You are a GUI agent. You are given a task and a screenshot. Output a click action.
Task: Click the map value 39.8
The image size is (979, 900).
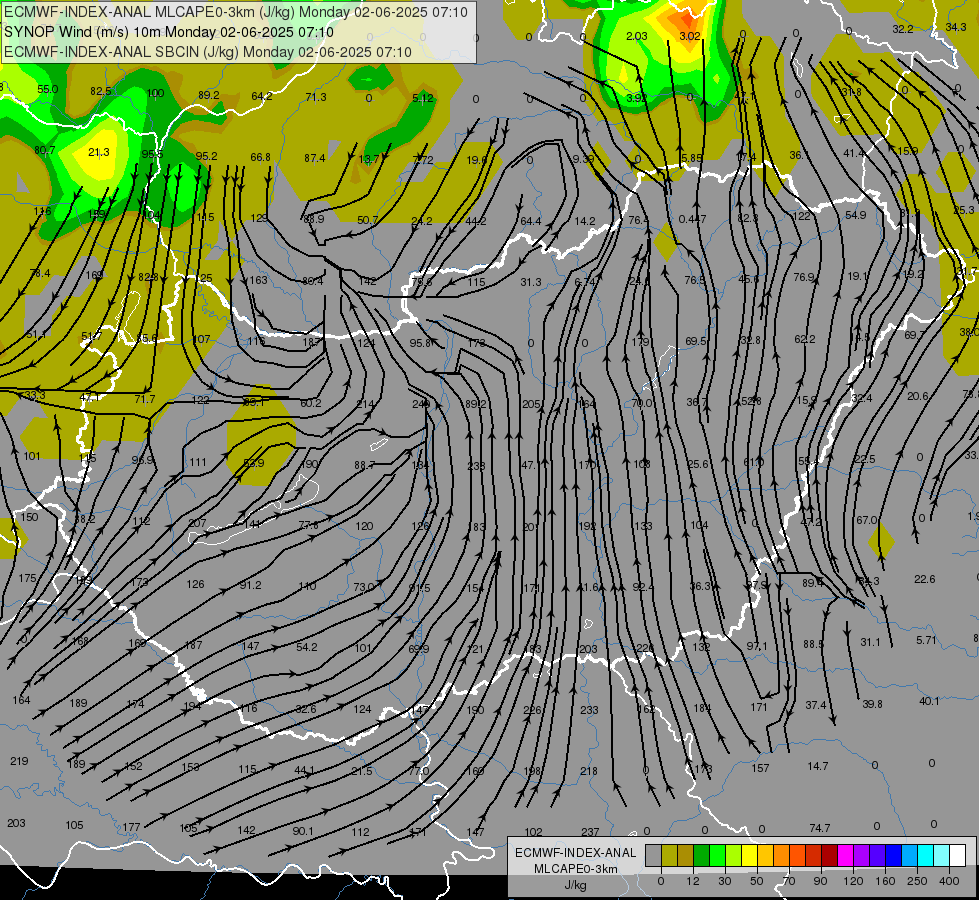coord(872,704)
